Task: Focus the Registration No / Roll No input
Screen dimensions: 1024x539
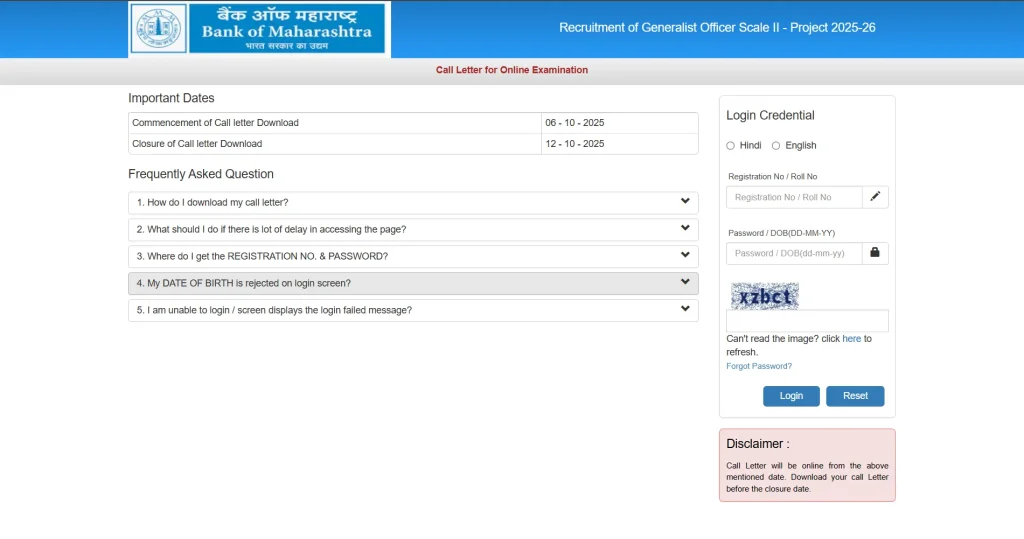Action: click(x=794, y=197)
